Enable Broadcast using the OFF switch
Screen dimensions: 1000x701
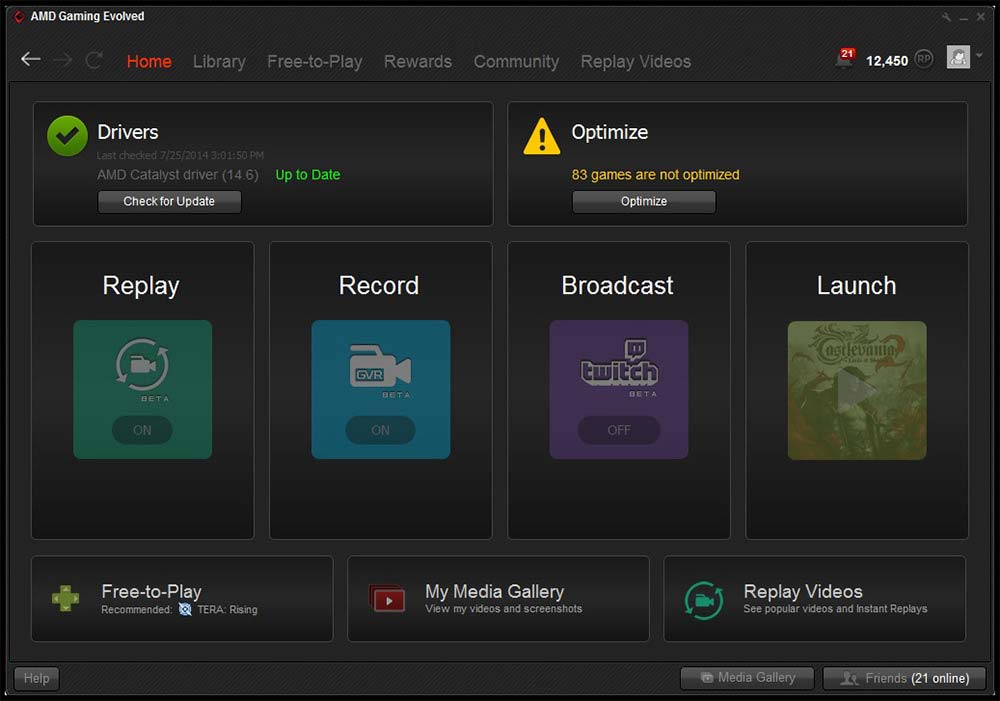tap(618, 430)
